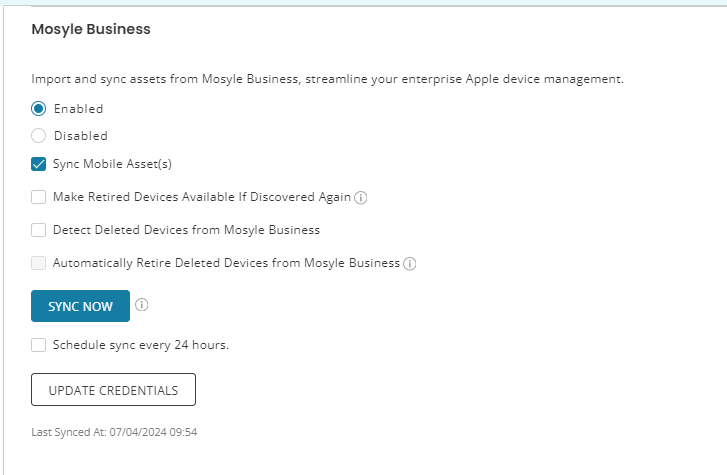727x475 pixels.
Task: Click info icon beside Make Retired Devices option
Action: [x=361, y=198]
